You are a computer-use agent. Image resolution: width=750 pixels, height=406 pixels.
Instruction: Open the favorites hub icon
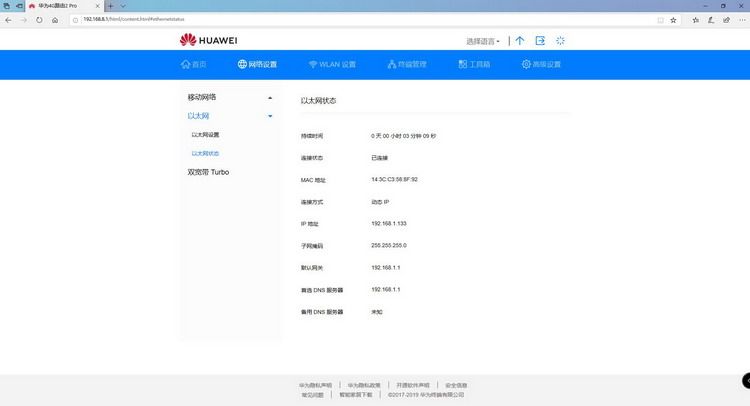point(695,20)
